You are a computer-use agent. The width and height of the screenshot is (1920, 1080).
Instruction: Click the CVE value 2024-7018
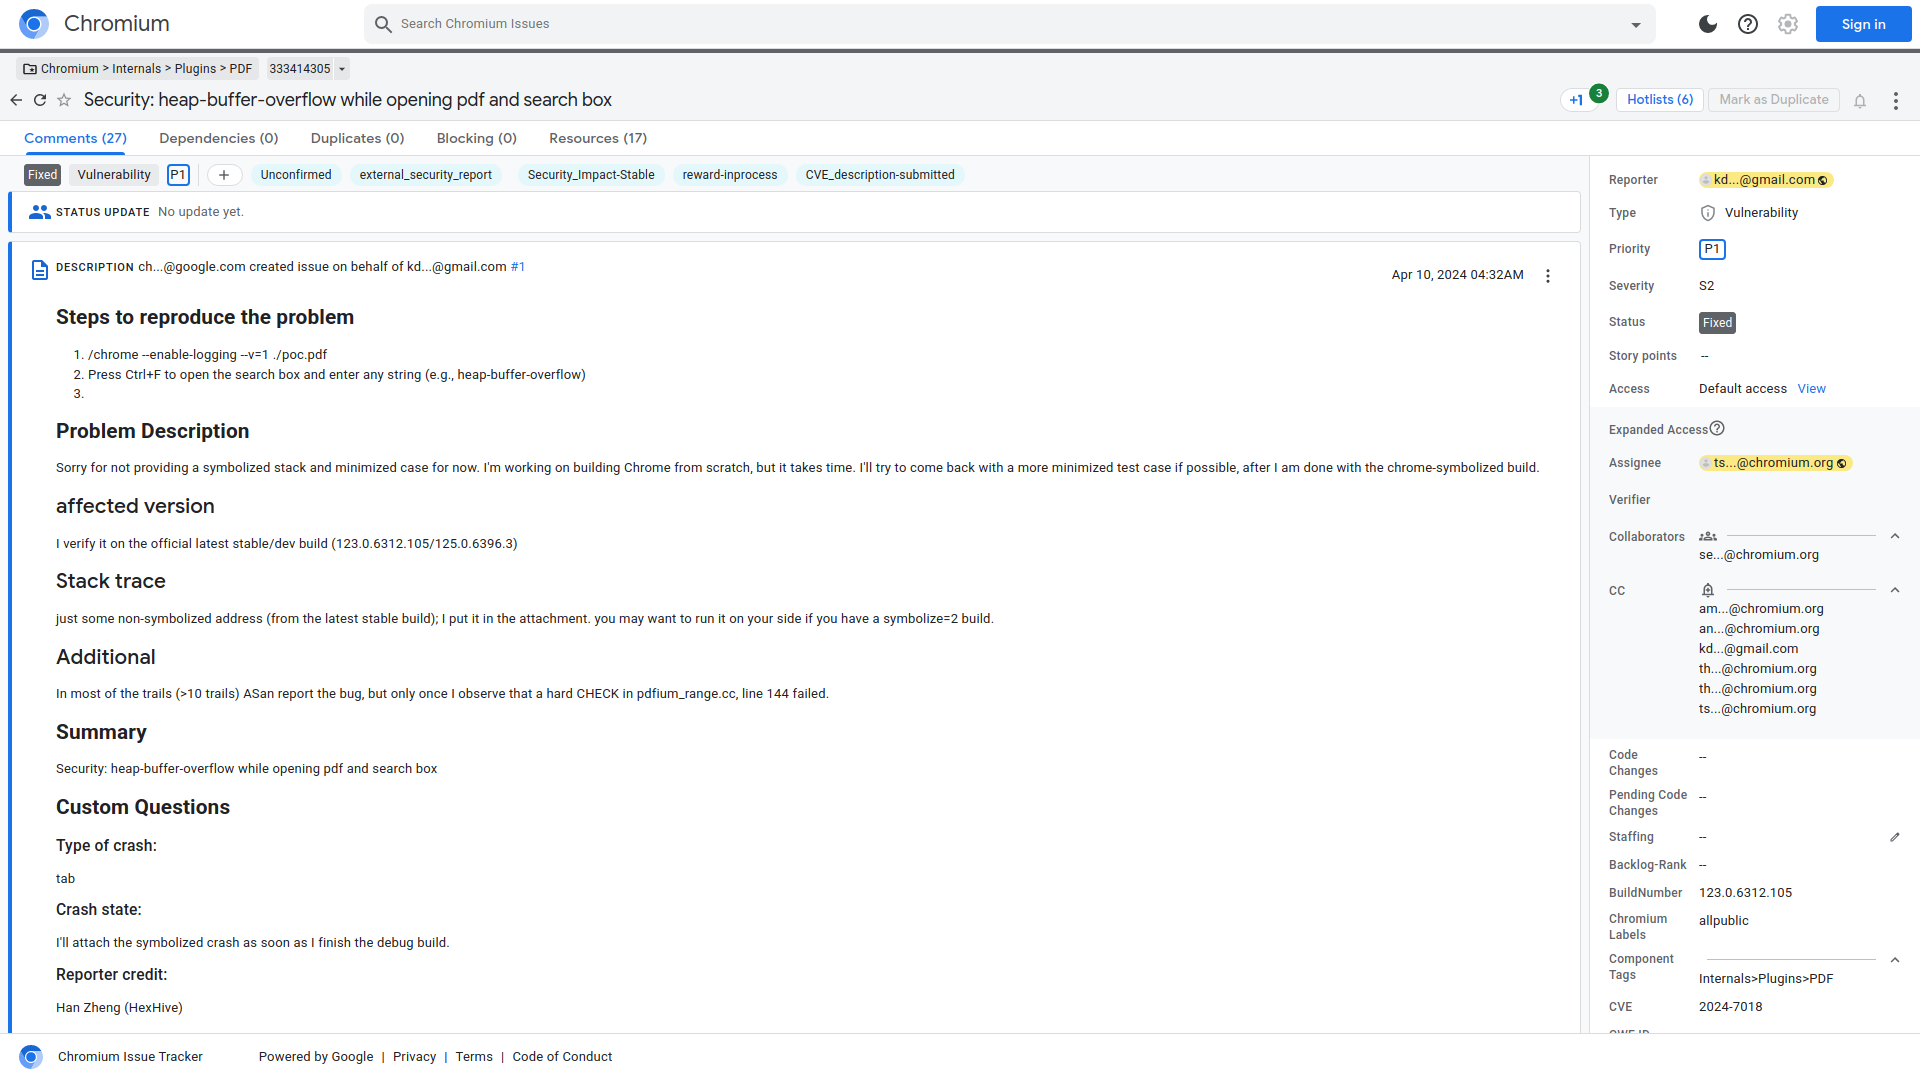click(1731, 1007)
